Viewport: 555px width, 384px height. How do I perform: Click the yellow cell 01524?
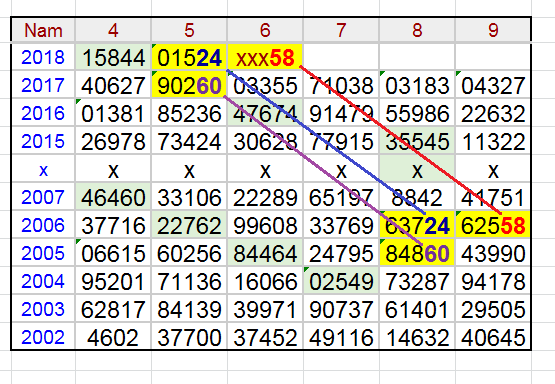coord(189,57)
